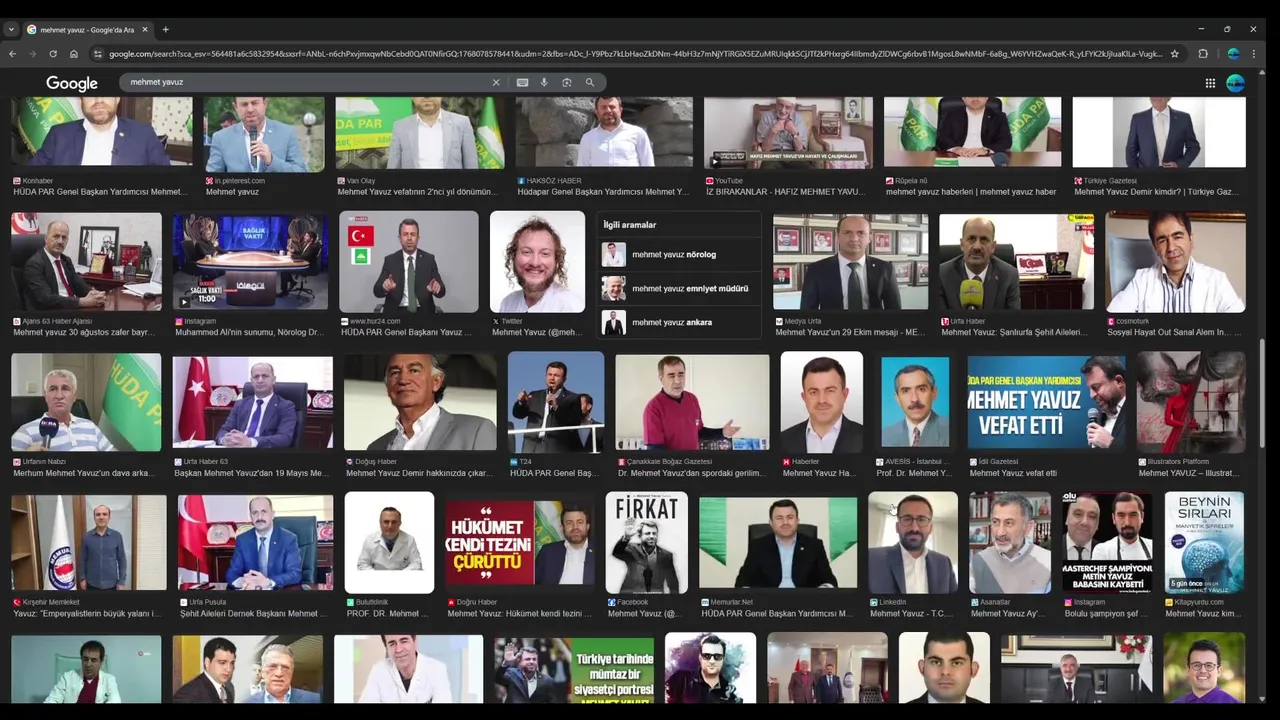Open the Kitapyurdu.com 'Mehmet Yavuz kim' caption
Image resolution: width=1280 pixels, height=720 pixels.
click(x=1203, y=613)
